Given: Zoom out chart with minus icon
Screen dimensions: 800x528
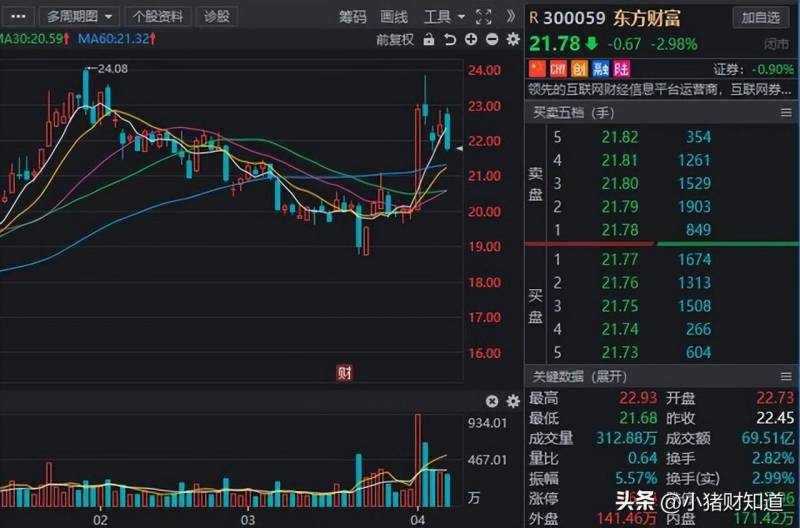Looking at the screenshot, I should (x=492, y=39).
